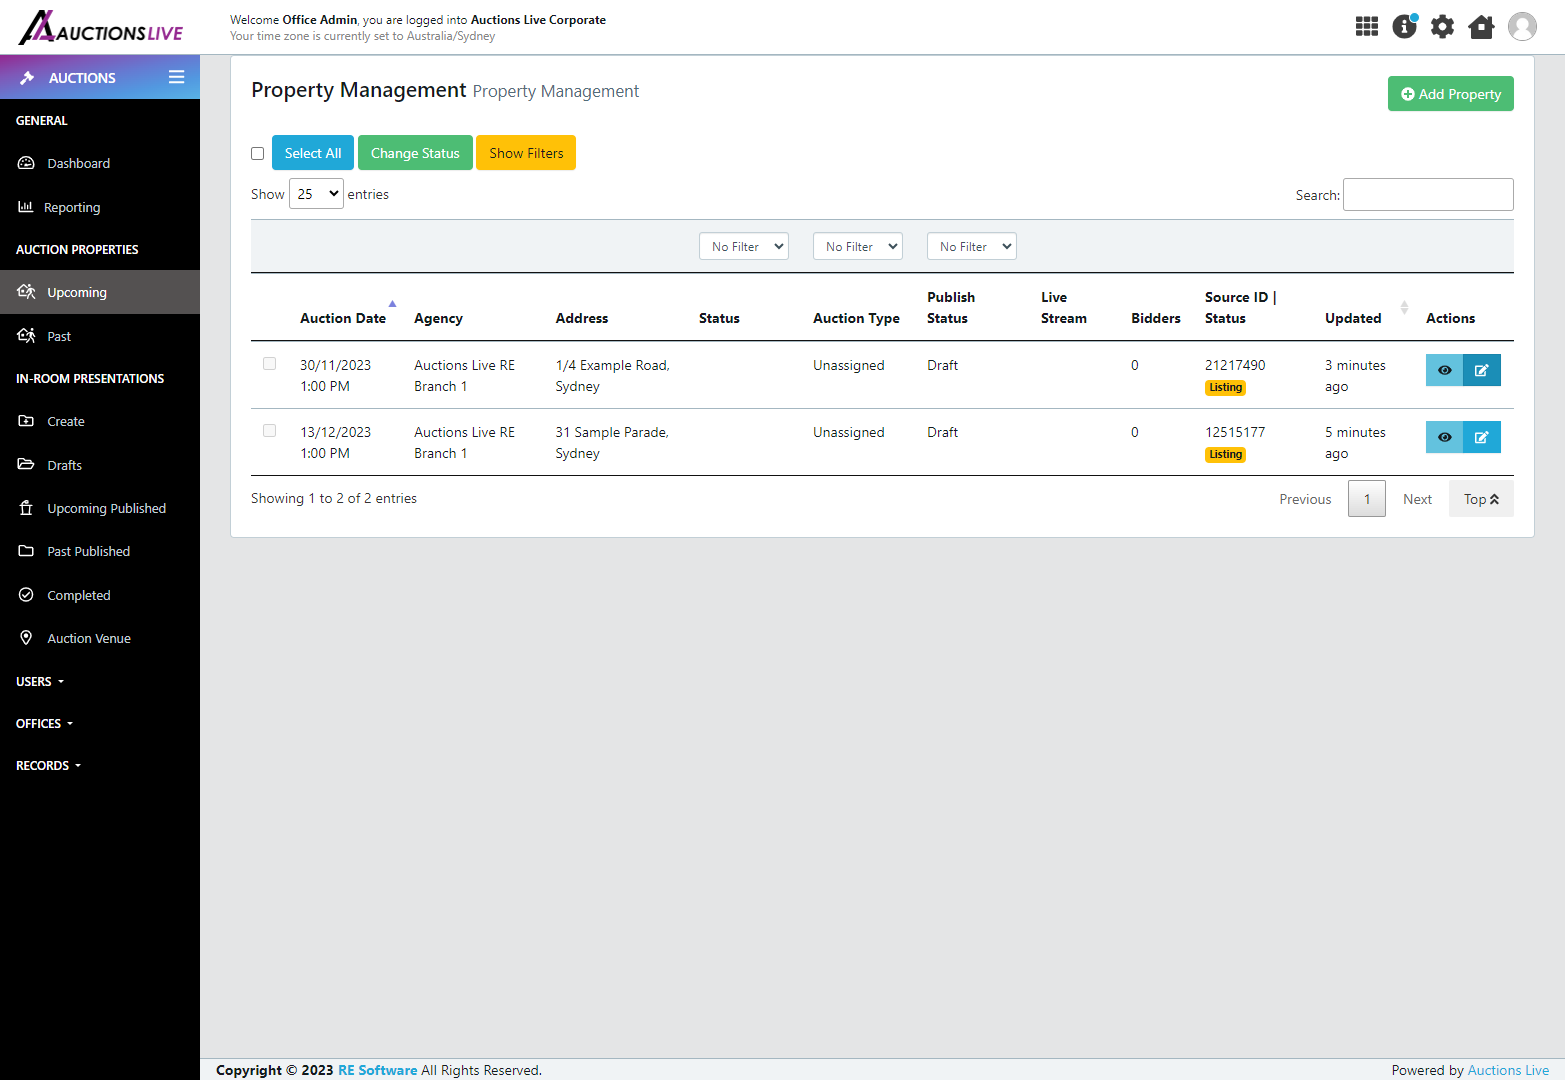The height and width of the screenshot is (1080, 1565).
Task: Click the Upcoming auctions sidebar icon
Action: click(x=26, y=292)
